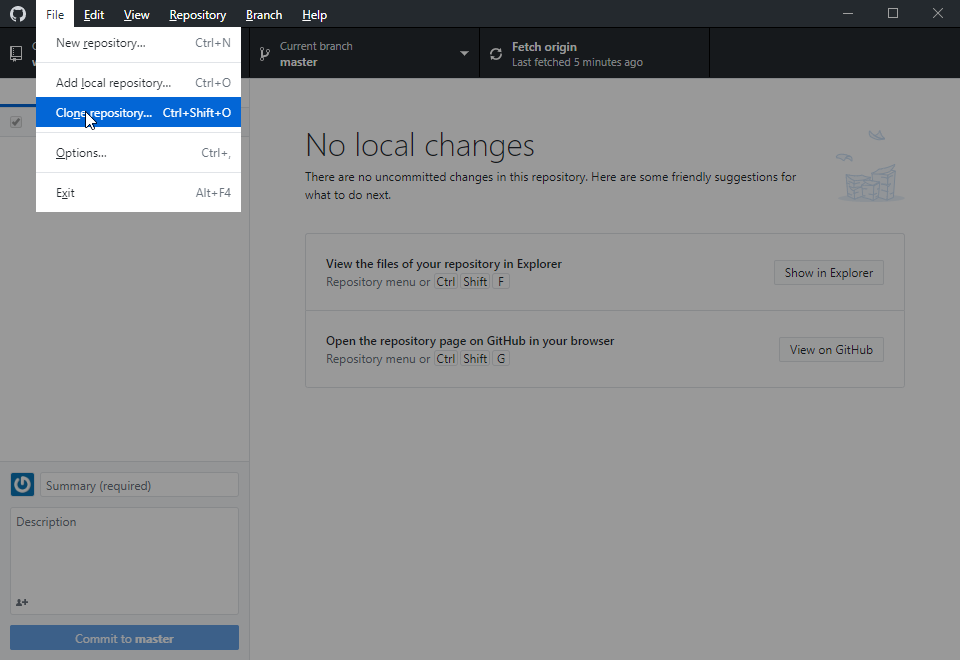Click 'Last fetched 5 minutes ago' text

pyautogui.click(x=577, y=62)
